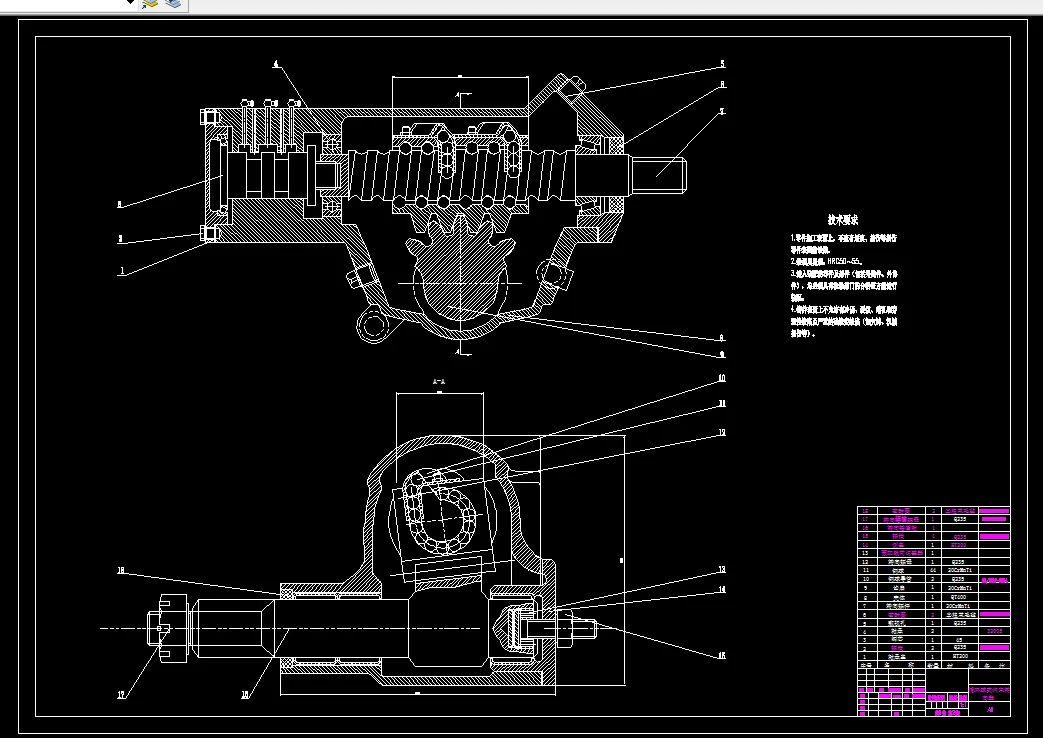Click the HT200 material cell in row 1
Screen dimensions: 1043x738
959,656
